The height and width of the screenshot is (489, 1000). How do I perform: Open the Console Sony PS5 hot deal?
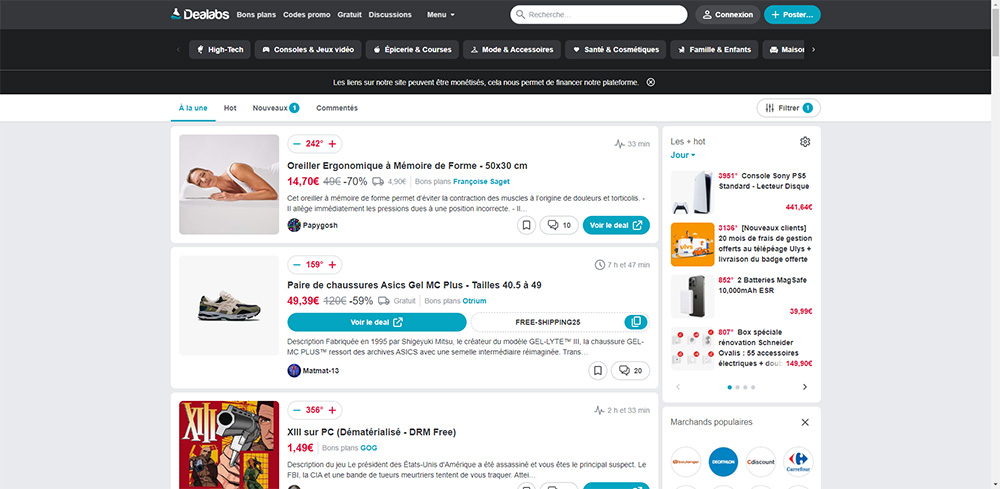click(x=741, y=192)
